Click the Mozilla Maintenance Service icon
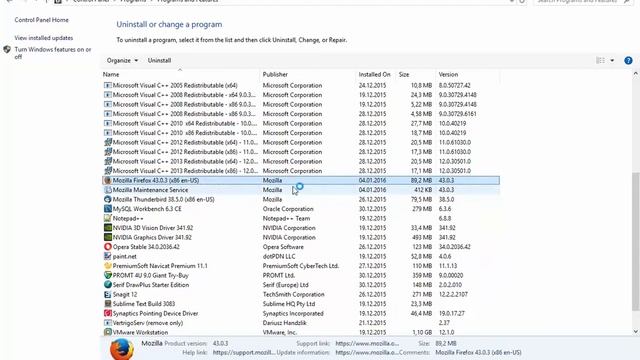 click(x=107, y=190)
